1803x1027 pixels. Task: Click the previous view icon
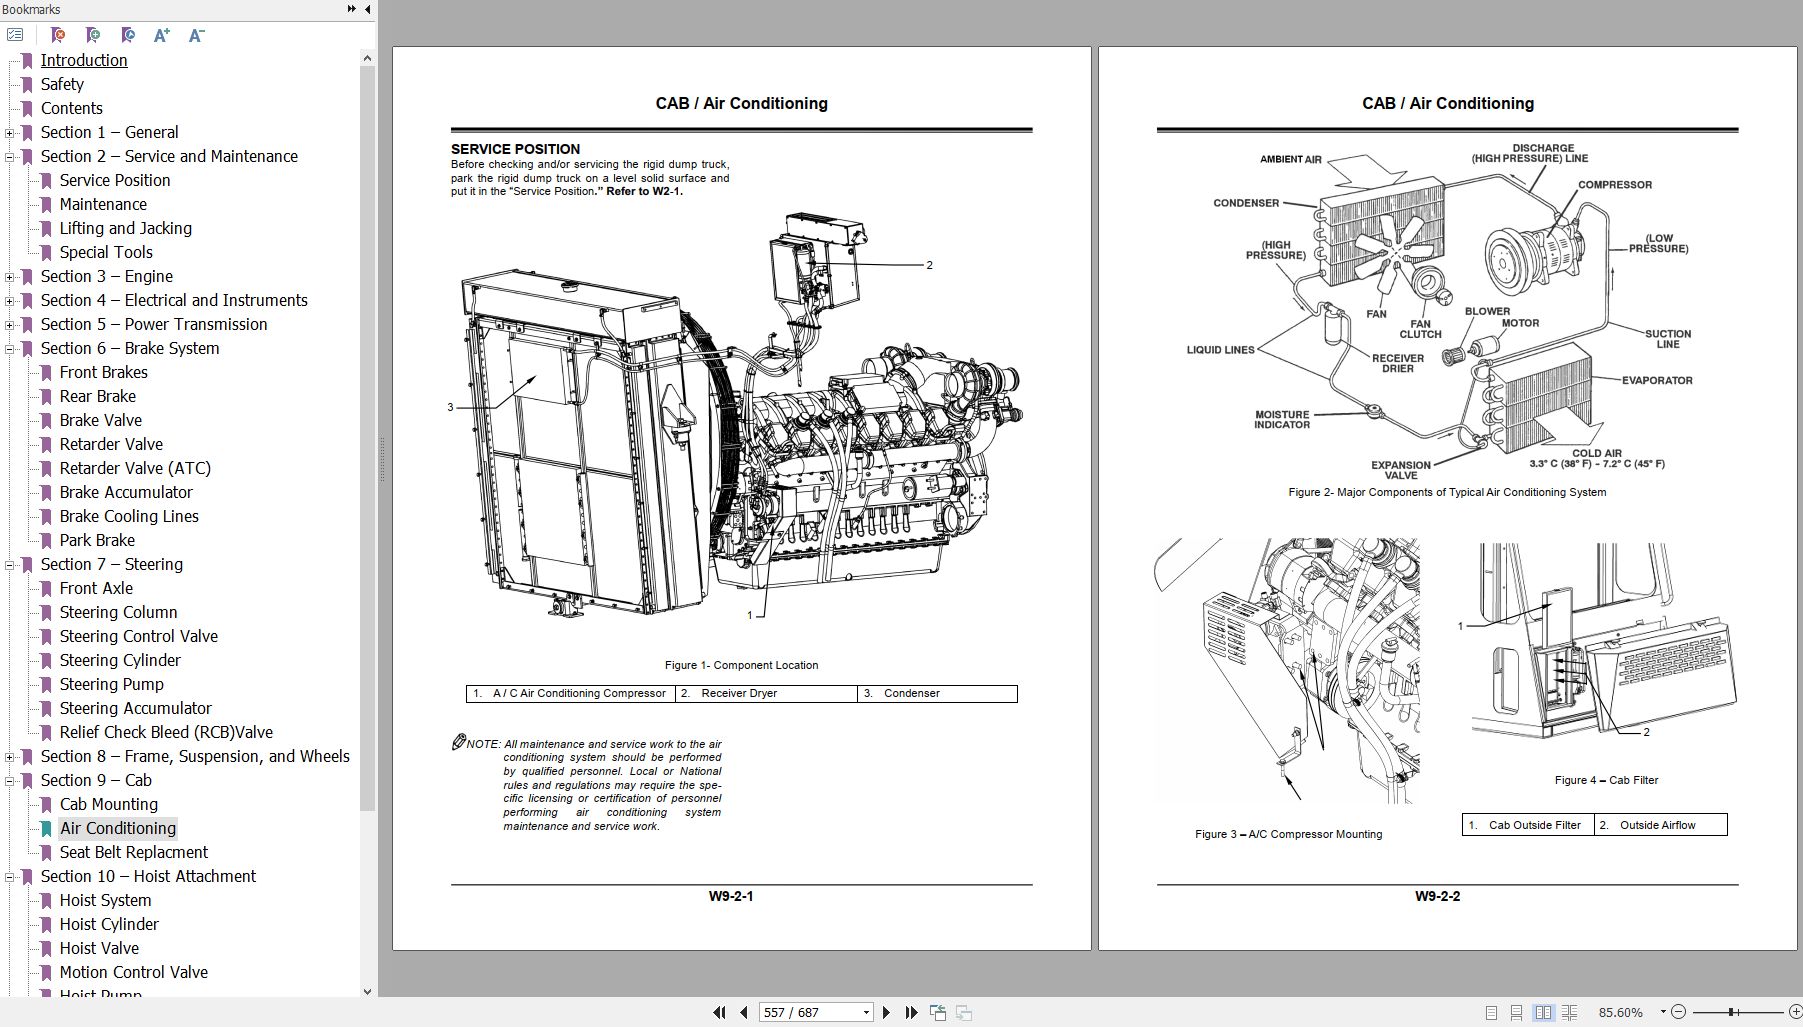pos(939,1012)
